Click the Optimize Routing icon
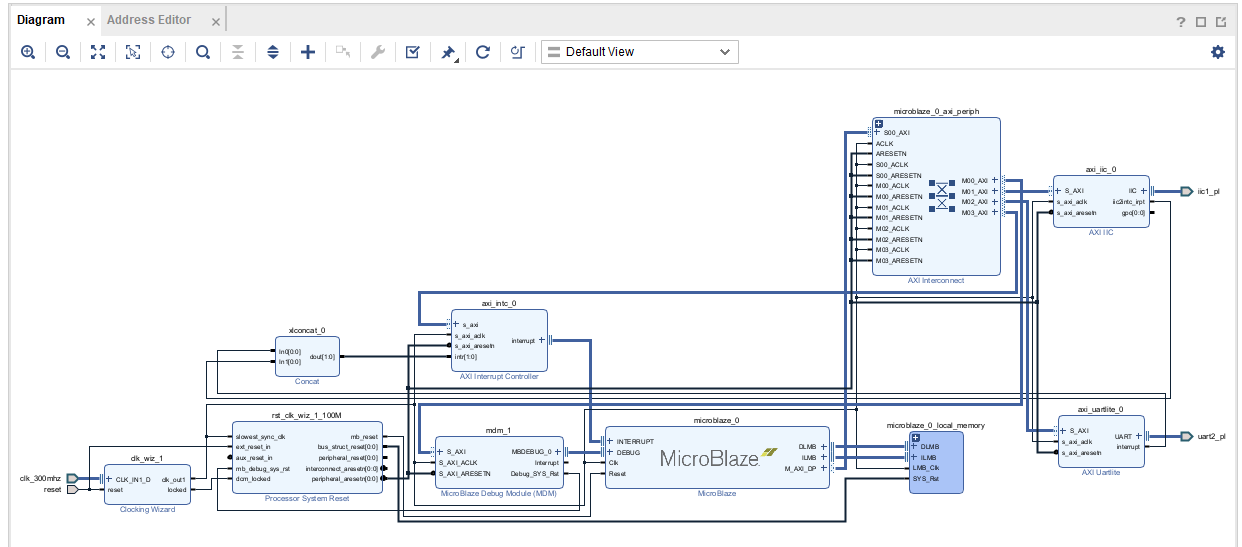The width and height of the screenshot is (1242, 547). click(x=517, y=52)
